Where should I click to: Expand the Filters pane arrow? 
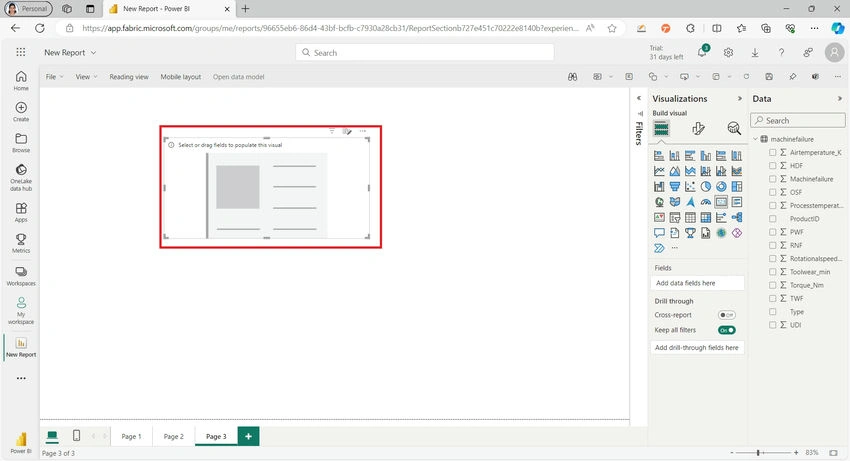(639, 98)
